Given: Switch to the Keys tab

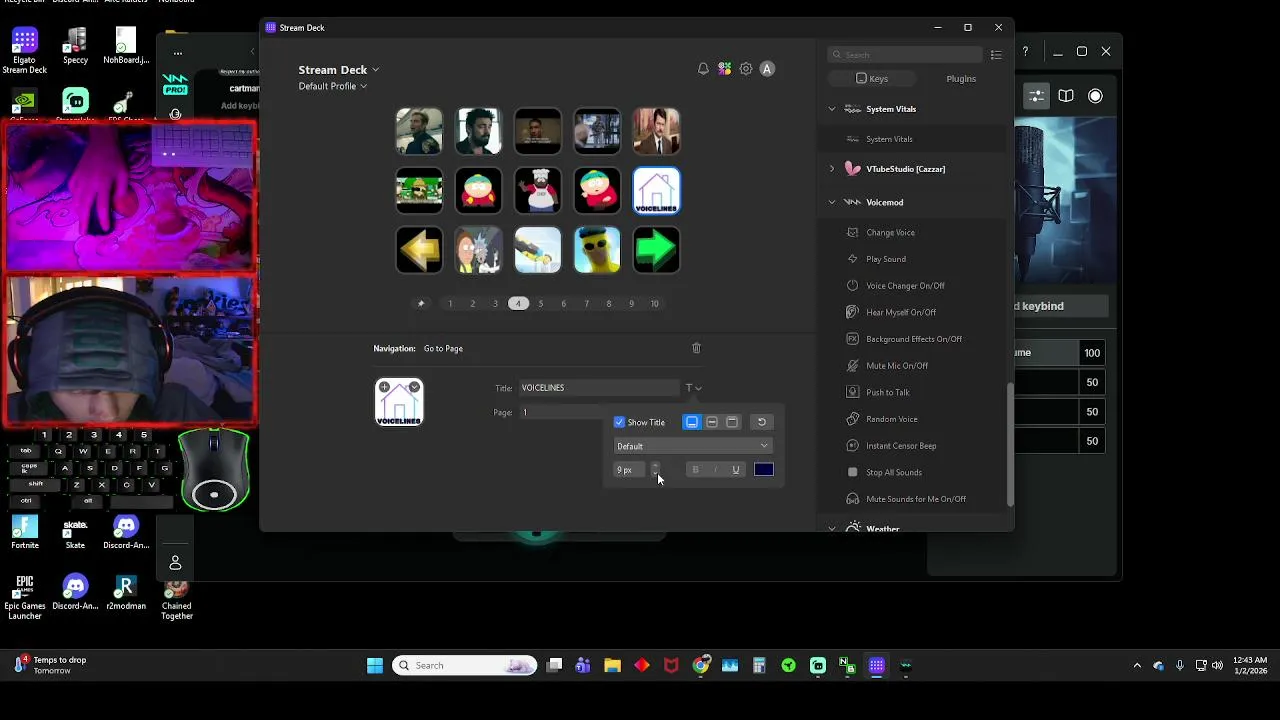Looking at the screenshot, I should tap(872, 78).
